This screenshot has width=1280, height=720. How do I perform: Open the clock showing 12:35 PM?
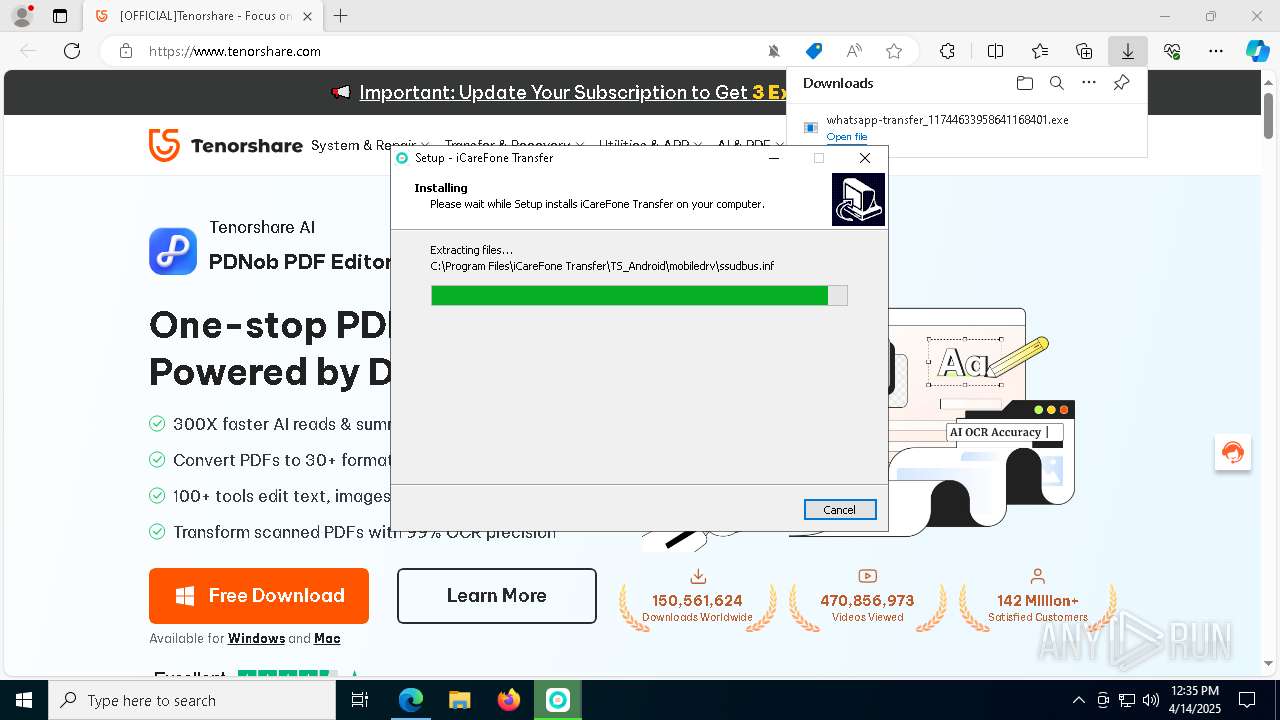click(x=1195, y=700)
